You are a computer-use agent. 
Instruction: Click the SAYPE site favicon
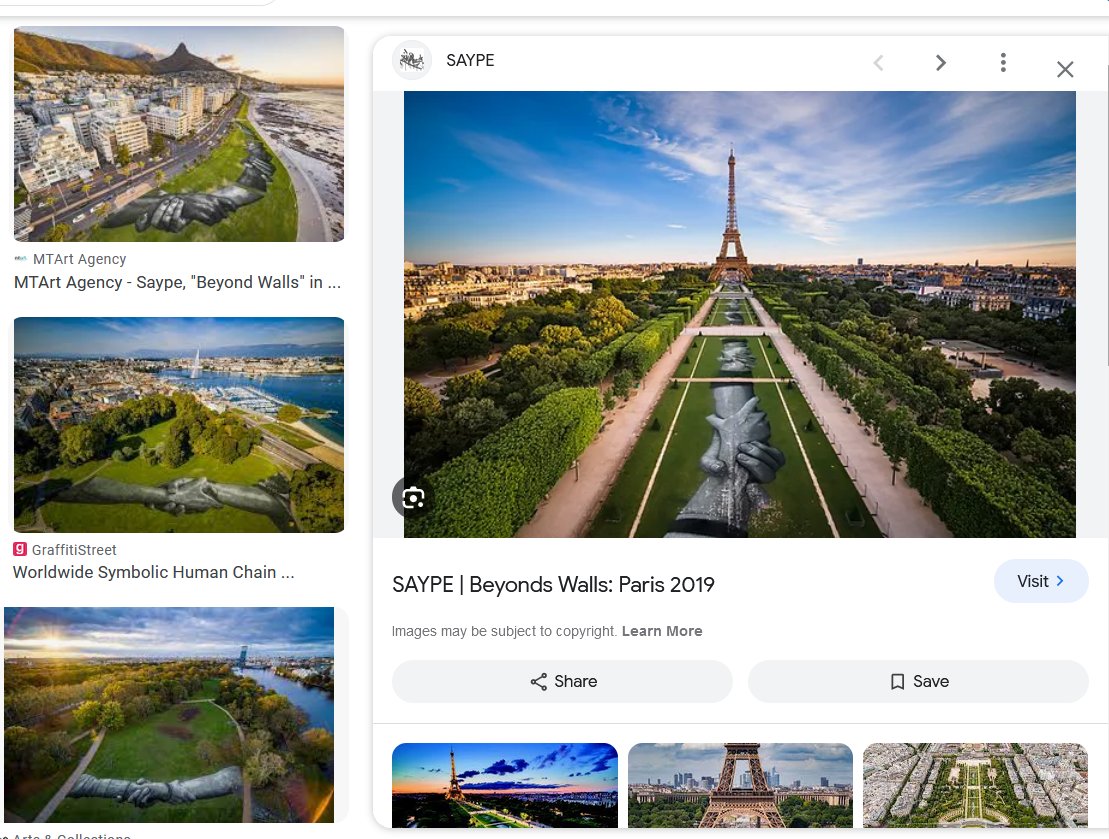[x=412, y=61]
